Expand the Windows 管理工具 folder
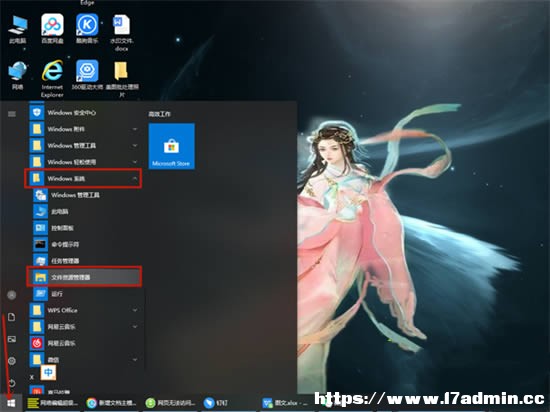The image size is (550, 412). point(84,146)
